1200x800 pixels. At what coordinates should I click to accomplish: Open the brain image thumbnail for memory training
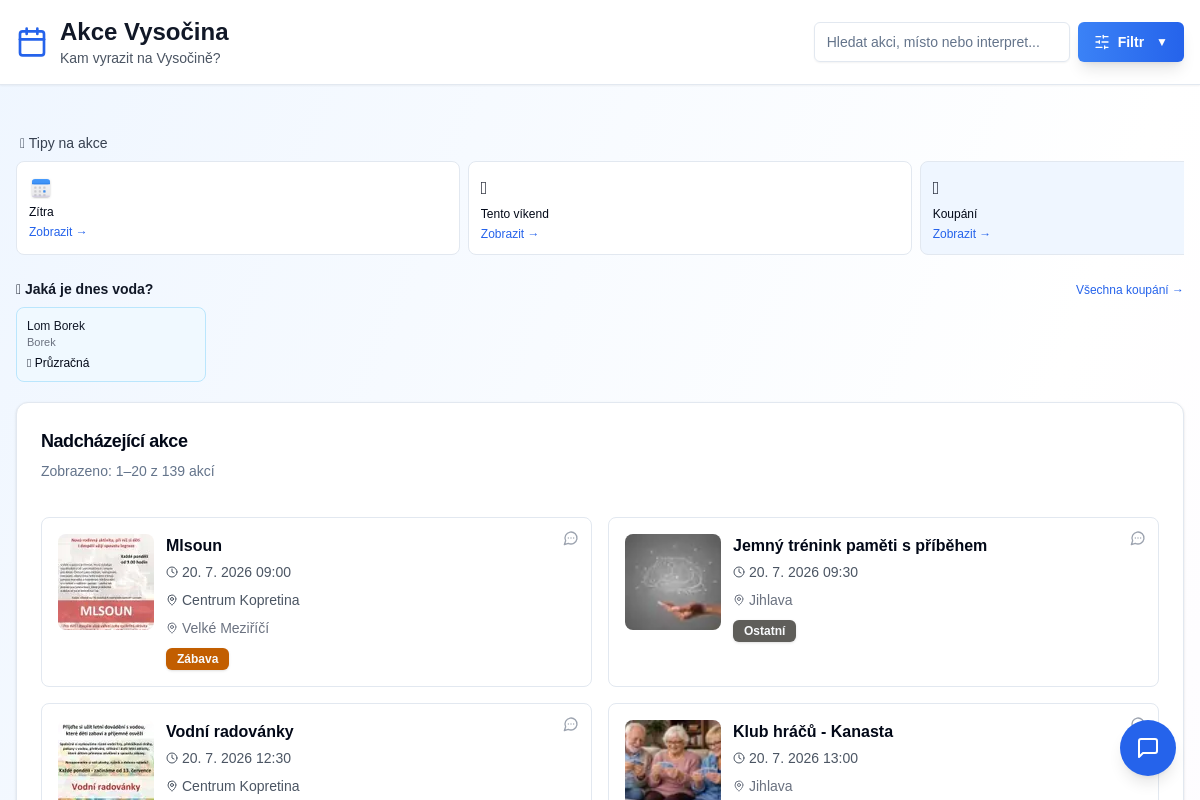click(x=673, y=582)
